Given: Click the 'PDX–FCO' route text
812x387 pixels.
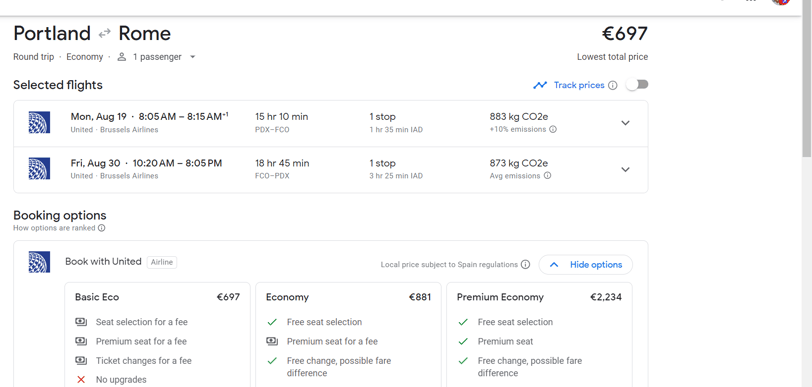Looking at the screenshot, I should tap(272, 130).
